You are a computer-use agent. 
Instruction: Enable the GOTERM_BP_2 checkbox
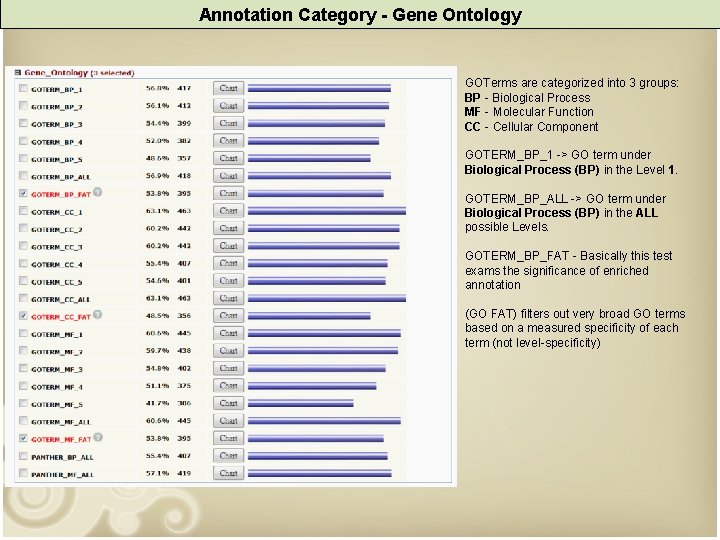(x=23, y=106)
